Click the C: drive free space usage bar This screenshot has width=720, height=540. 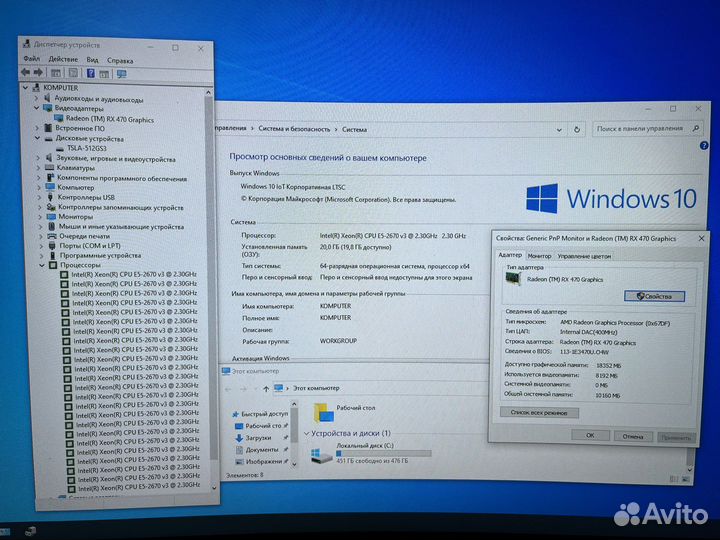click(x=384, y=453)
